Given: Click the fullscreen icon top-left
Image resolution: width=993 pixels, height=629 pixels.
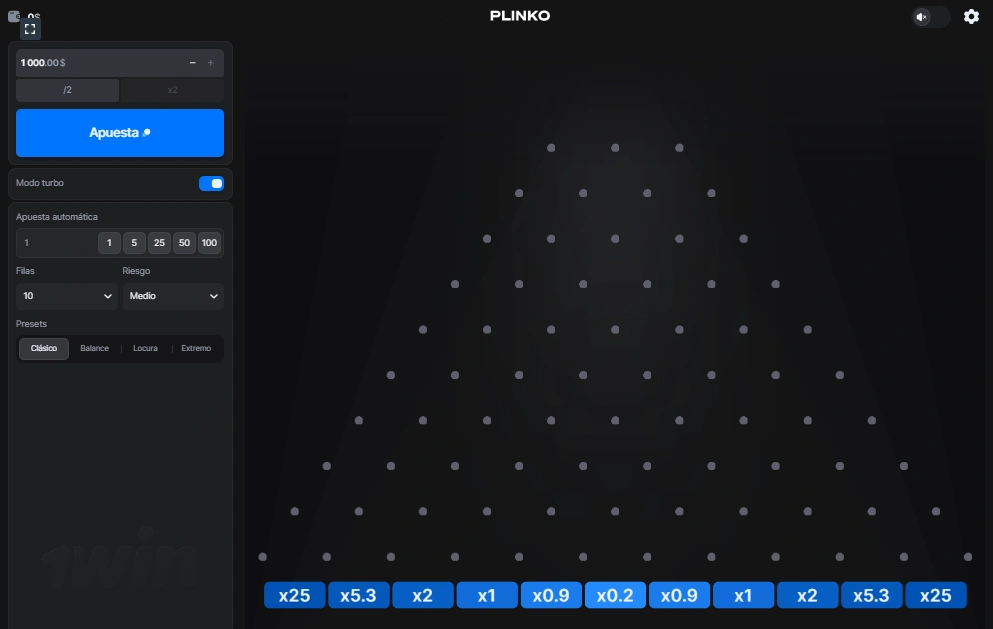Looking at the screenshot, I should point(30,28).
